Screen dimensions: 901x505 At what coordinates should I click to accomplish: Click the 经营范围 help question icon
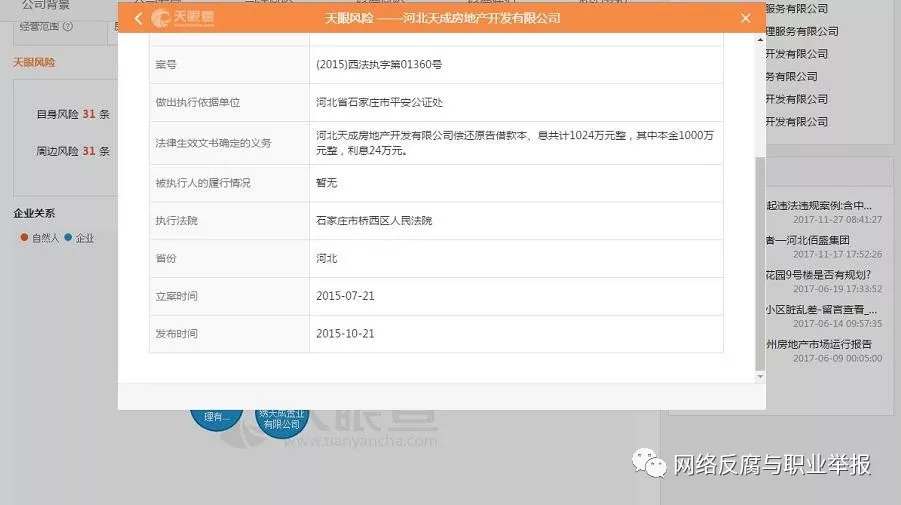tap(68, 26)
